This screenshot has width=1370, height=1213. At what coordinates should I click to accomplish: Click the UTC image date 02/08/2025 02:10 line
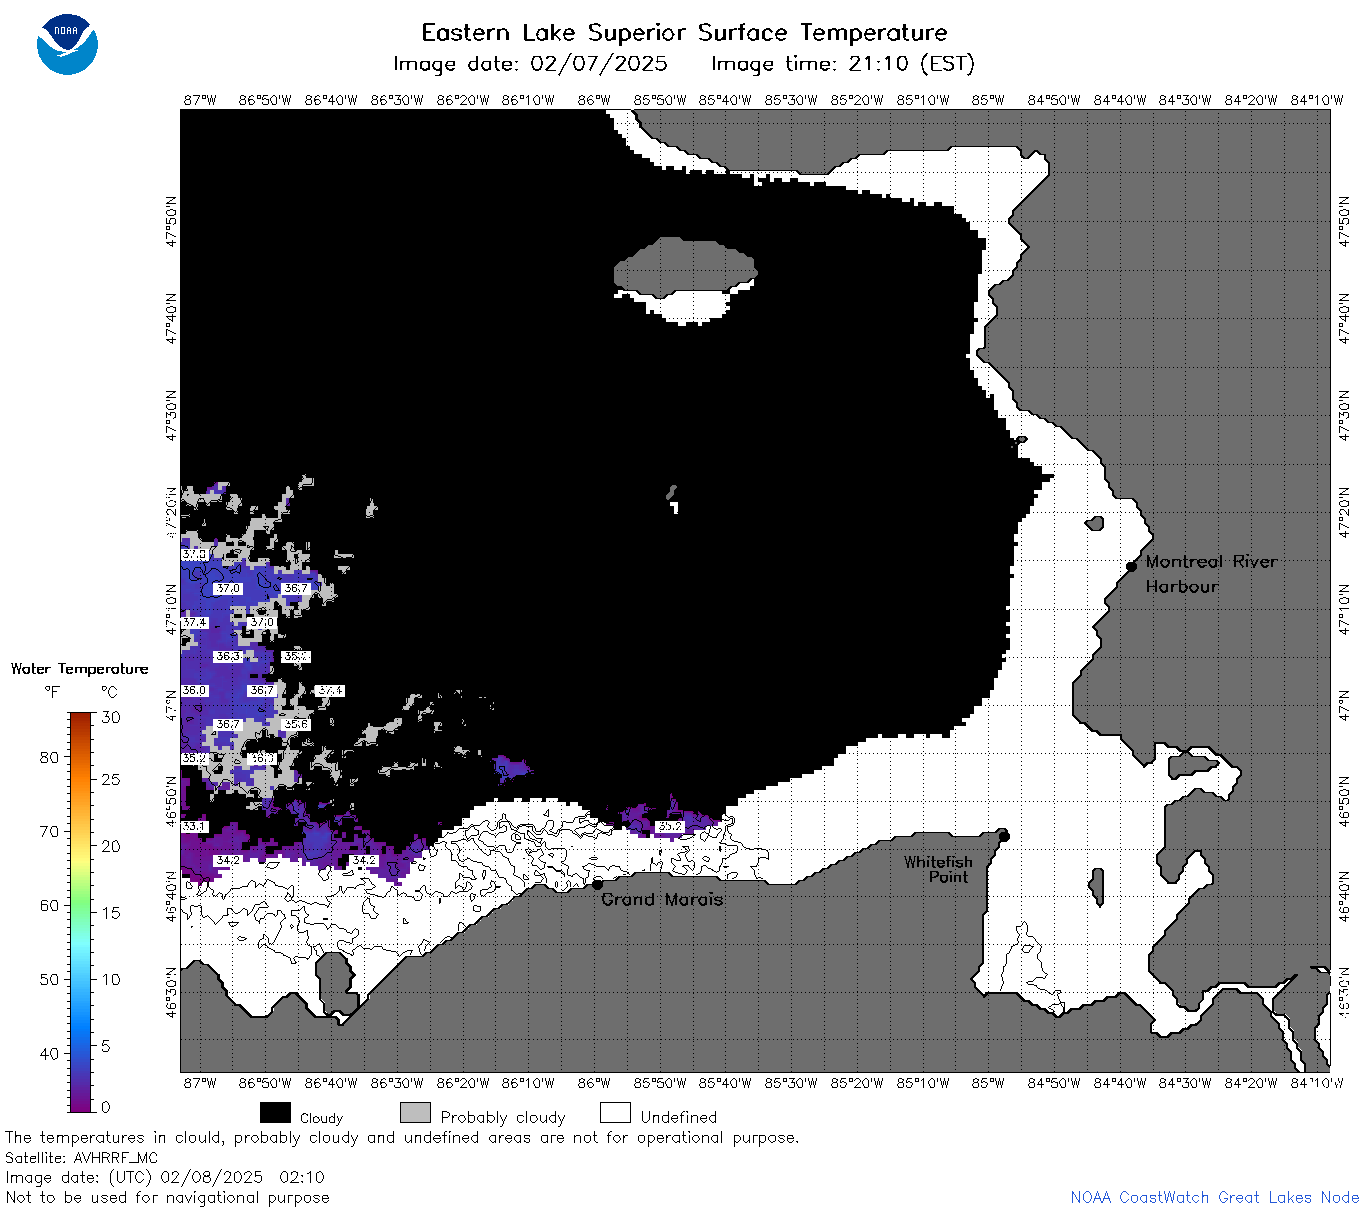click(165, 1177)
